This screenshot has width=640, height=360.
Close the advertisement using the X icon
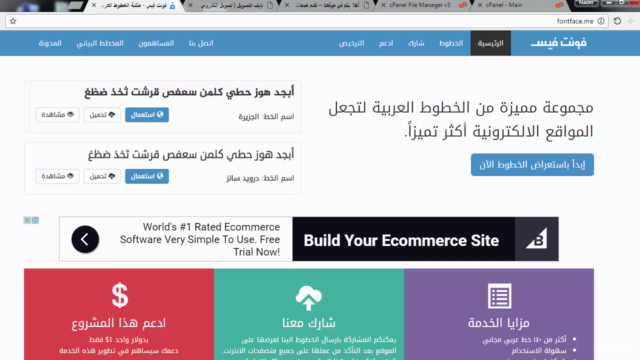[27, 220]
